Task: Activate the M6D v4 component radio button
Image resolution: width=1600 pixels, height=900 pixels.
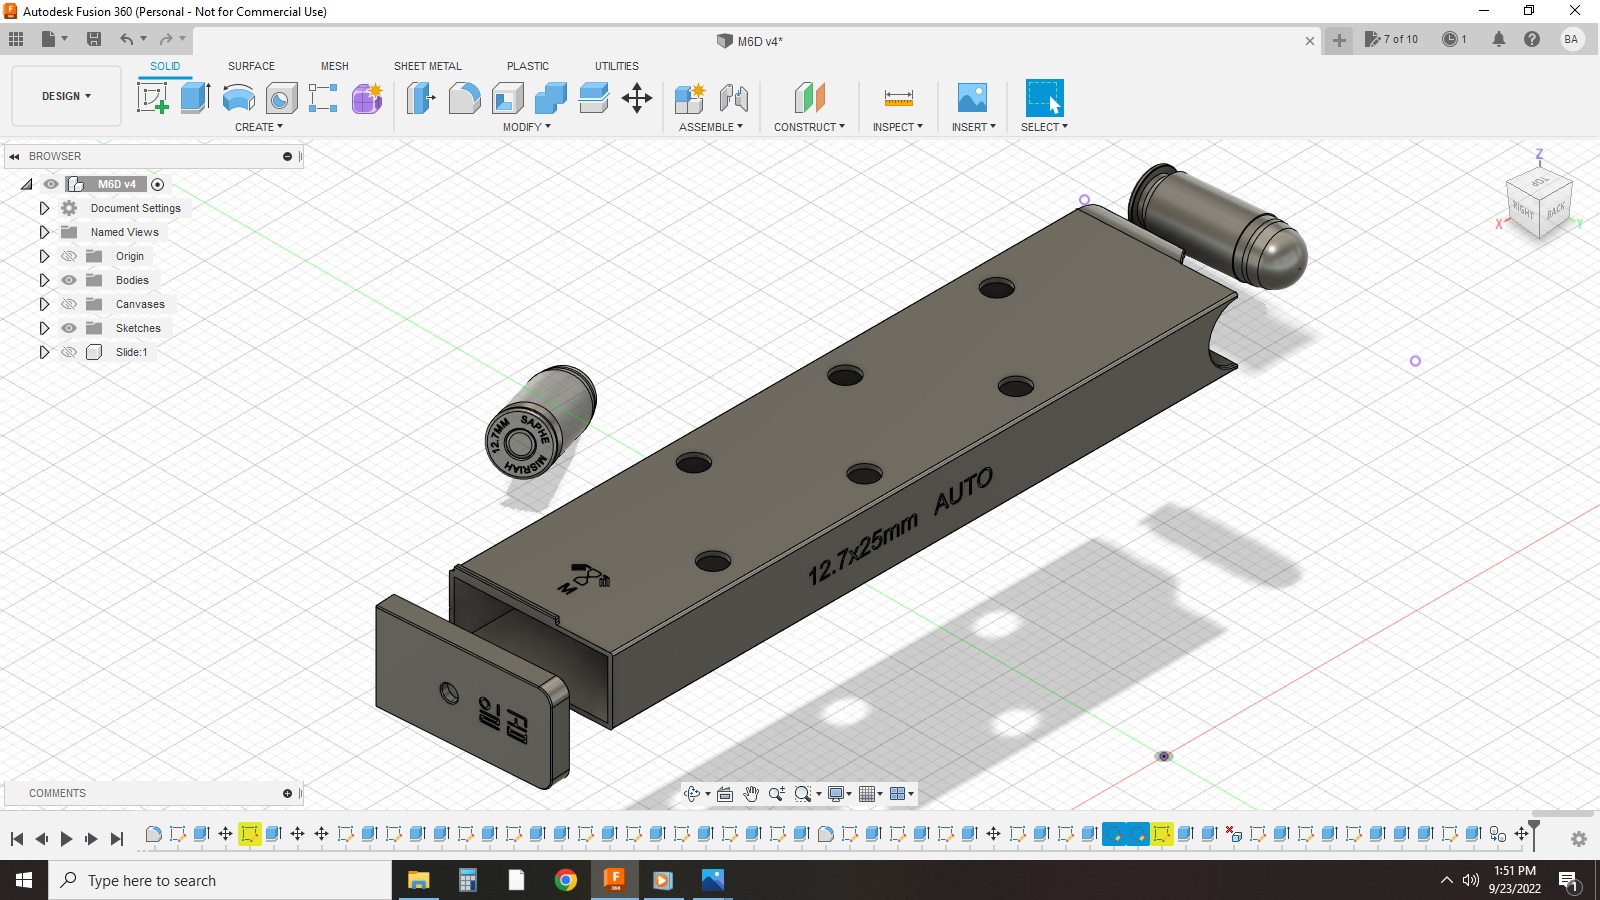Action: (157, 184)
